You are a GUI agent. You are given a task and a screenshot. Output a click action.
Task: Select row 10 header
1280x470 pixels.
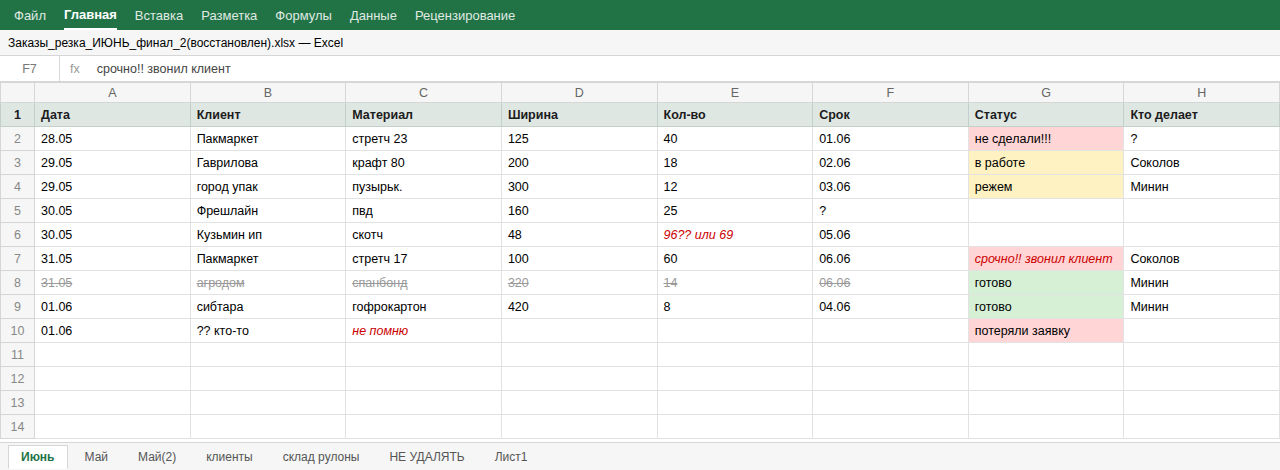[x=17, y=331]
